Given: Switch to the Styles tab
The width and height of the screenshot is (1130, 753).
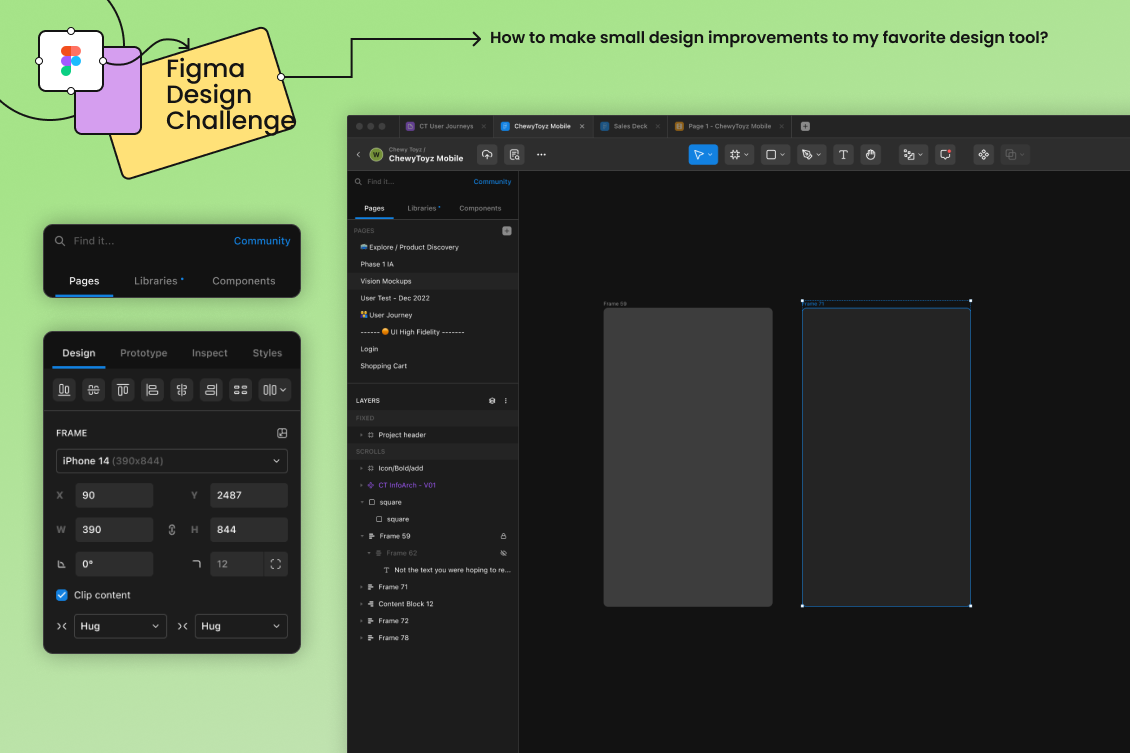Looking at the screenshot, I should [x=267, y=353].
